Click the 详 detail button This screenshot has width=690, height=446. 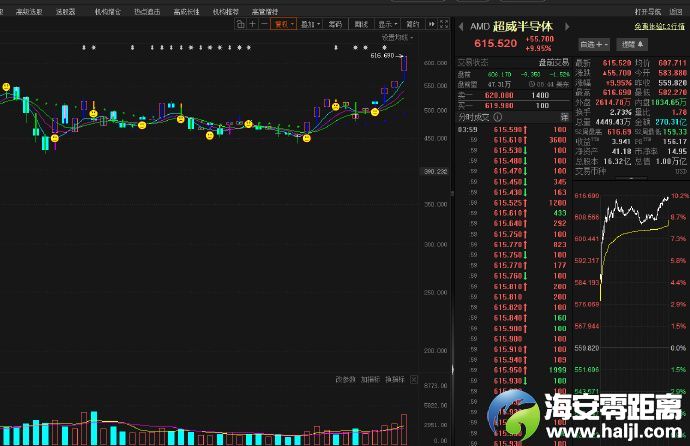(x=564, y=117)
